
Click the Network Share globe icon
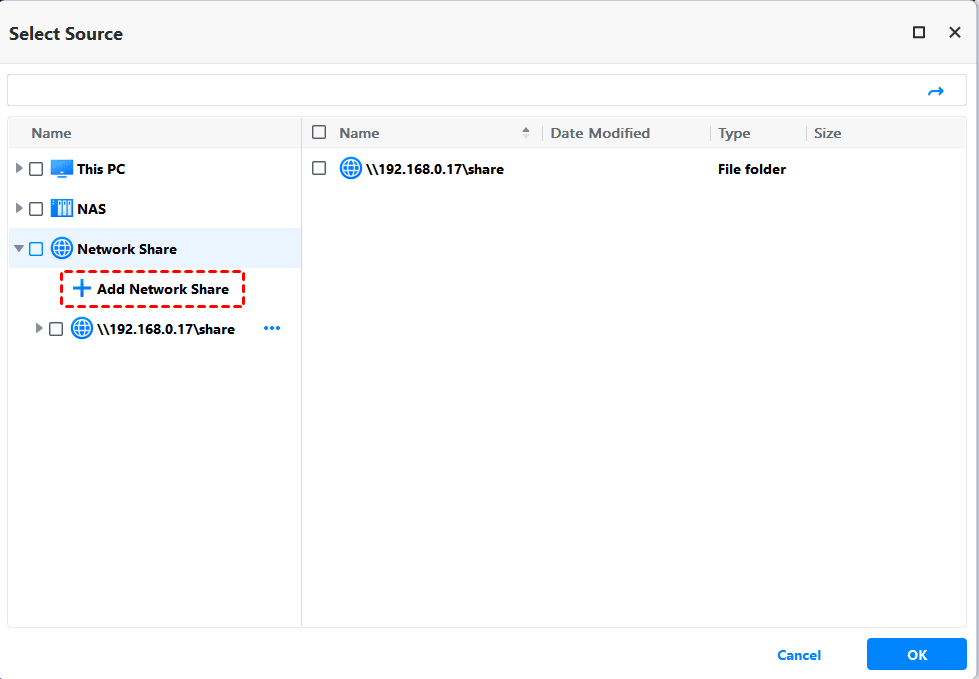click(x=62, y=249)
